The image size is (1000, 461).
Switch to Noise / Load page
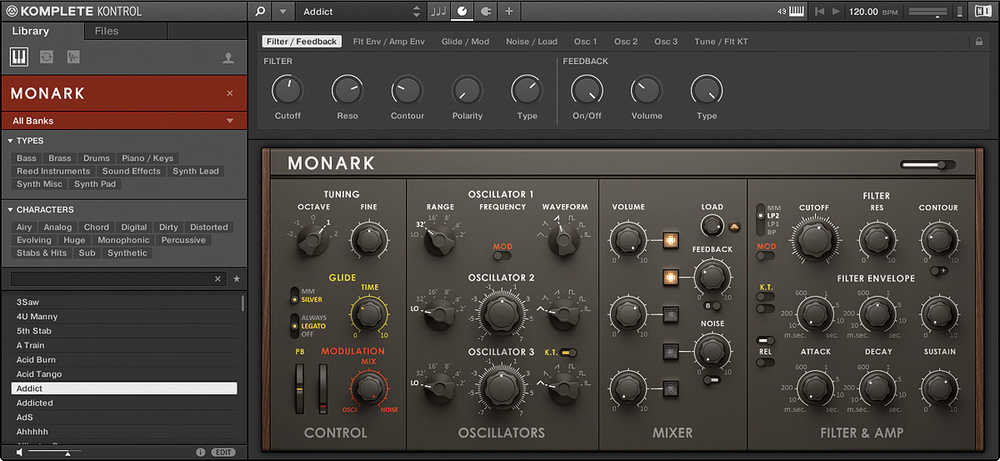point(532,41)
